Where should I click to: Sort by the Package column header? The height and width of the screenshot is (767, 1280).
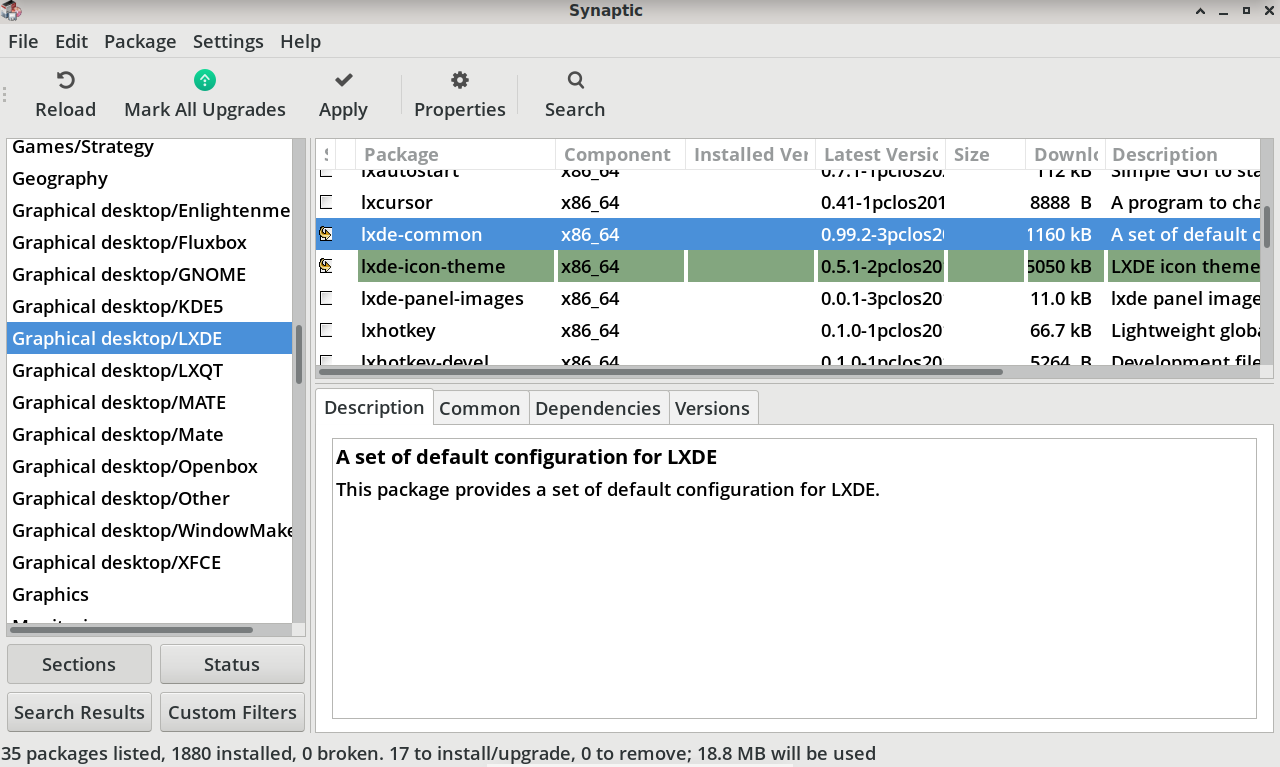point(456,154)
